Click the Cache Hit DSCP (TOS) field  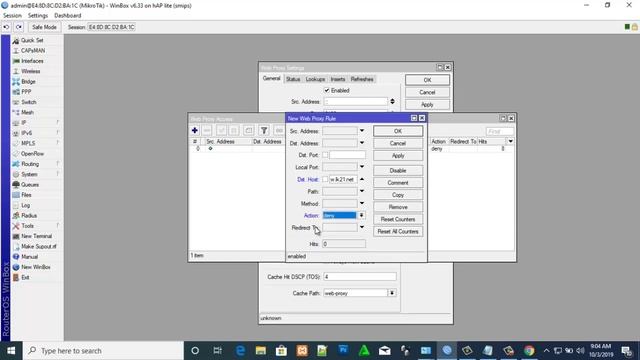click(360, 277)
